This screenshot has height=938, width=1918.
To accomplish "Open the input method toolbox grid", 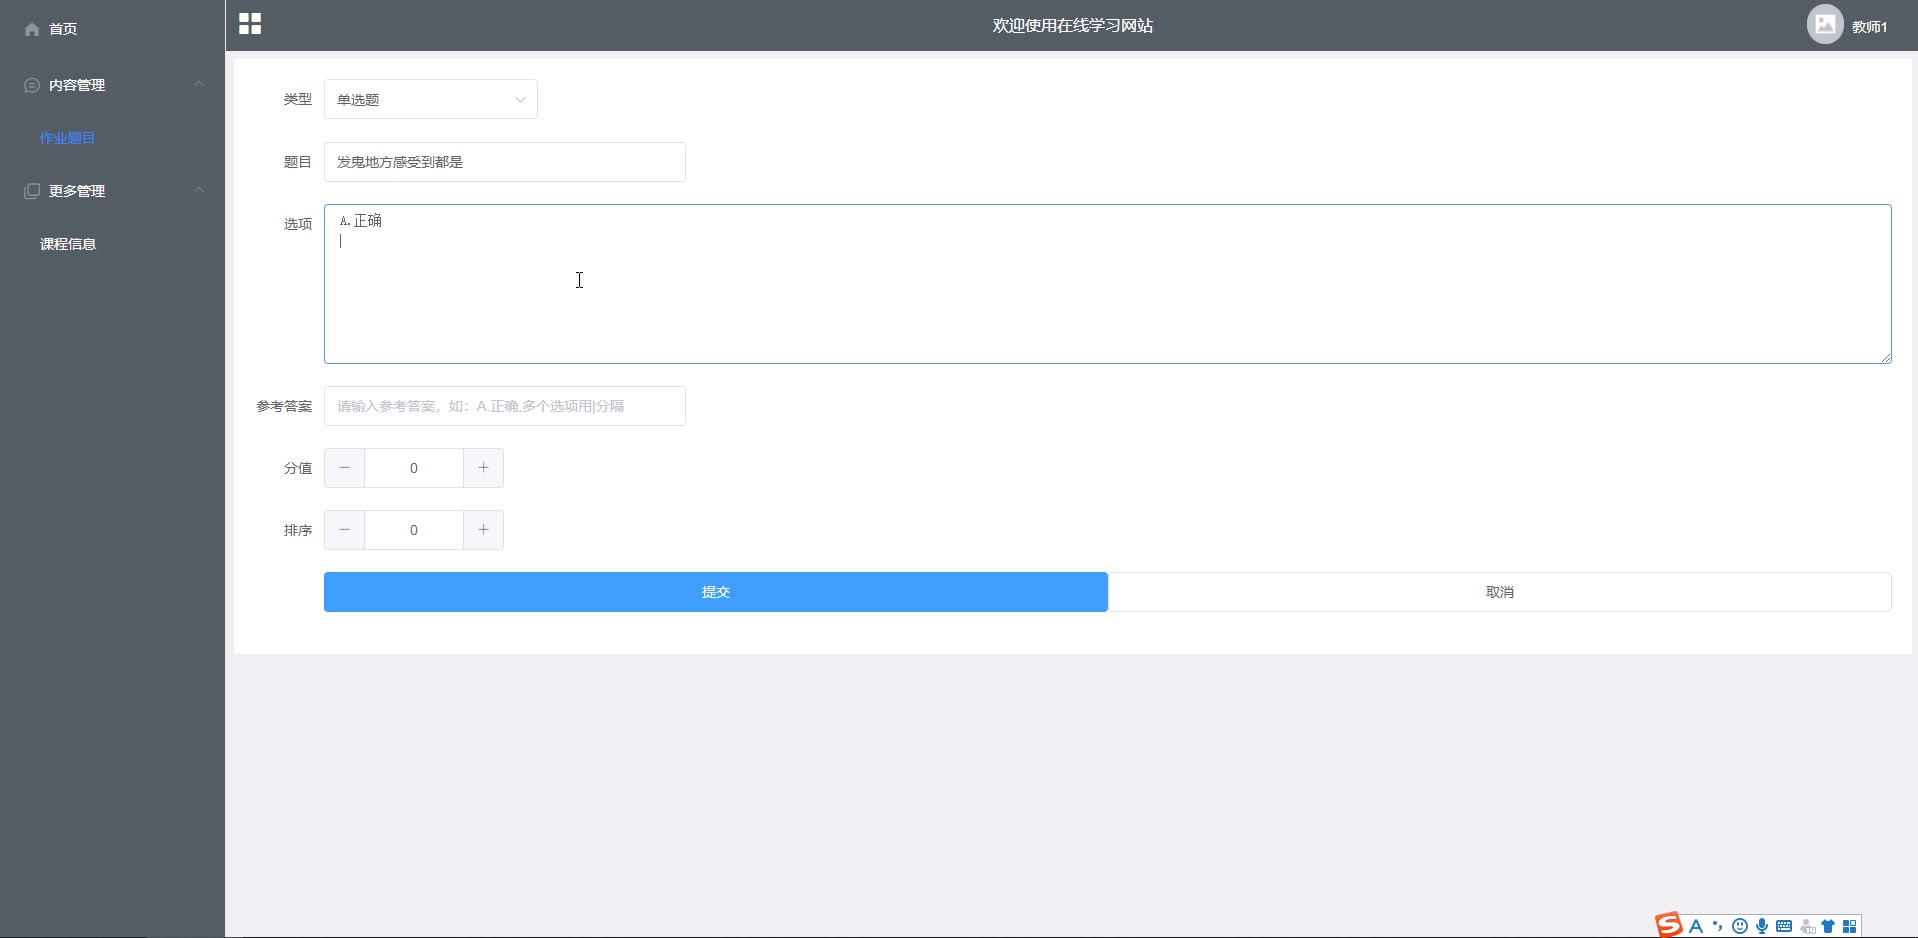I will (x=1850, y=926).
